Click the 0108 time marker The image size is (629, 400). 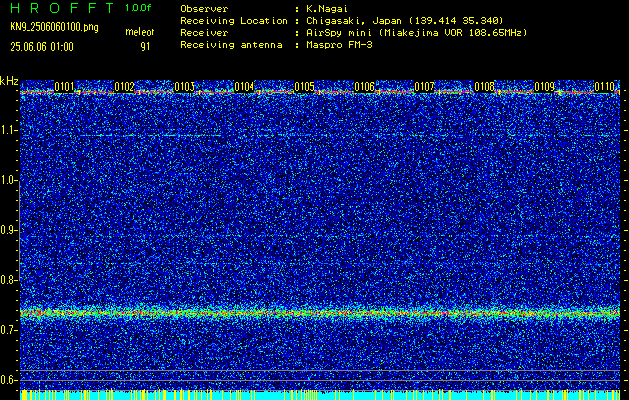(x=484, y=87)
